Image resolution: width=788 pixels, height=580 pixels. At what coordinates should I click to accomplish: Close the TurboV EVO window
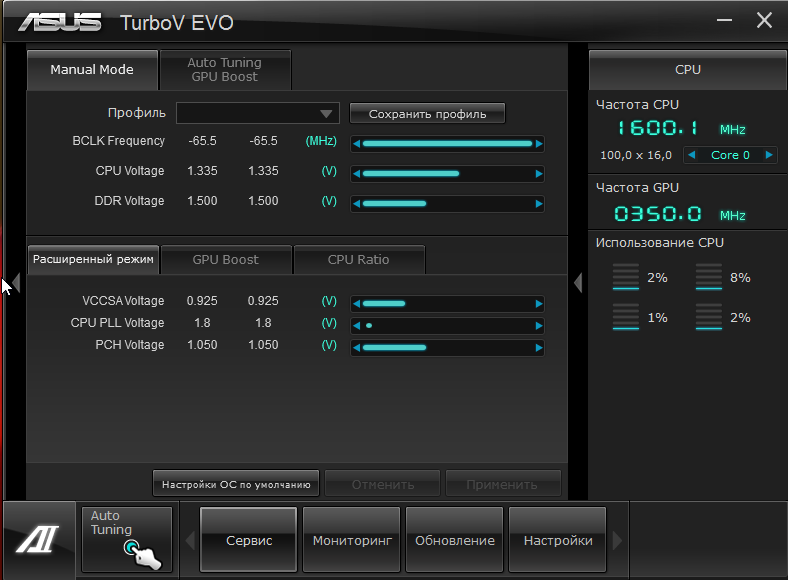764,20
